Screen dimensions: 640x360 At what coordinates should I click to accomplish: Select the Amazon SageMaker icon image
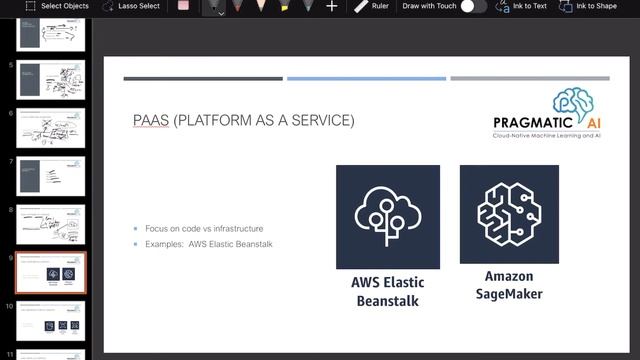click(x=509, y=214)
